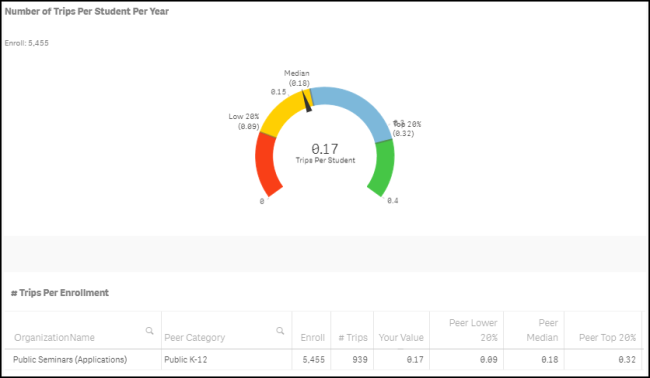The height and width of the screenshot is (378, 650).
Task: Select the Public Seminars (Applications) cell
Action: click(70, 359)
